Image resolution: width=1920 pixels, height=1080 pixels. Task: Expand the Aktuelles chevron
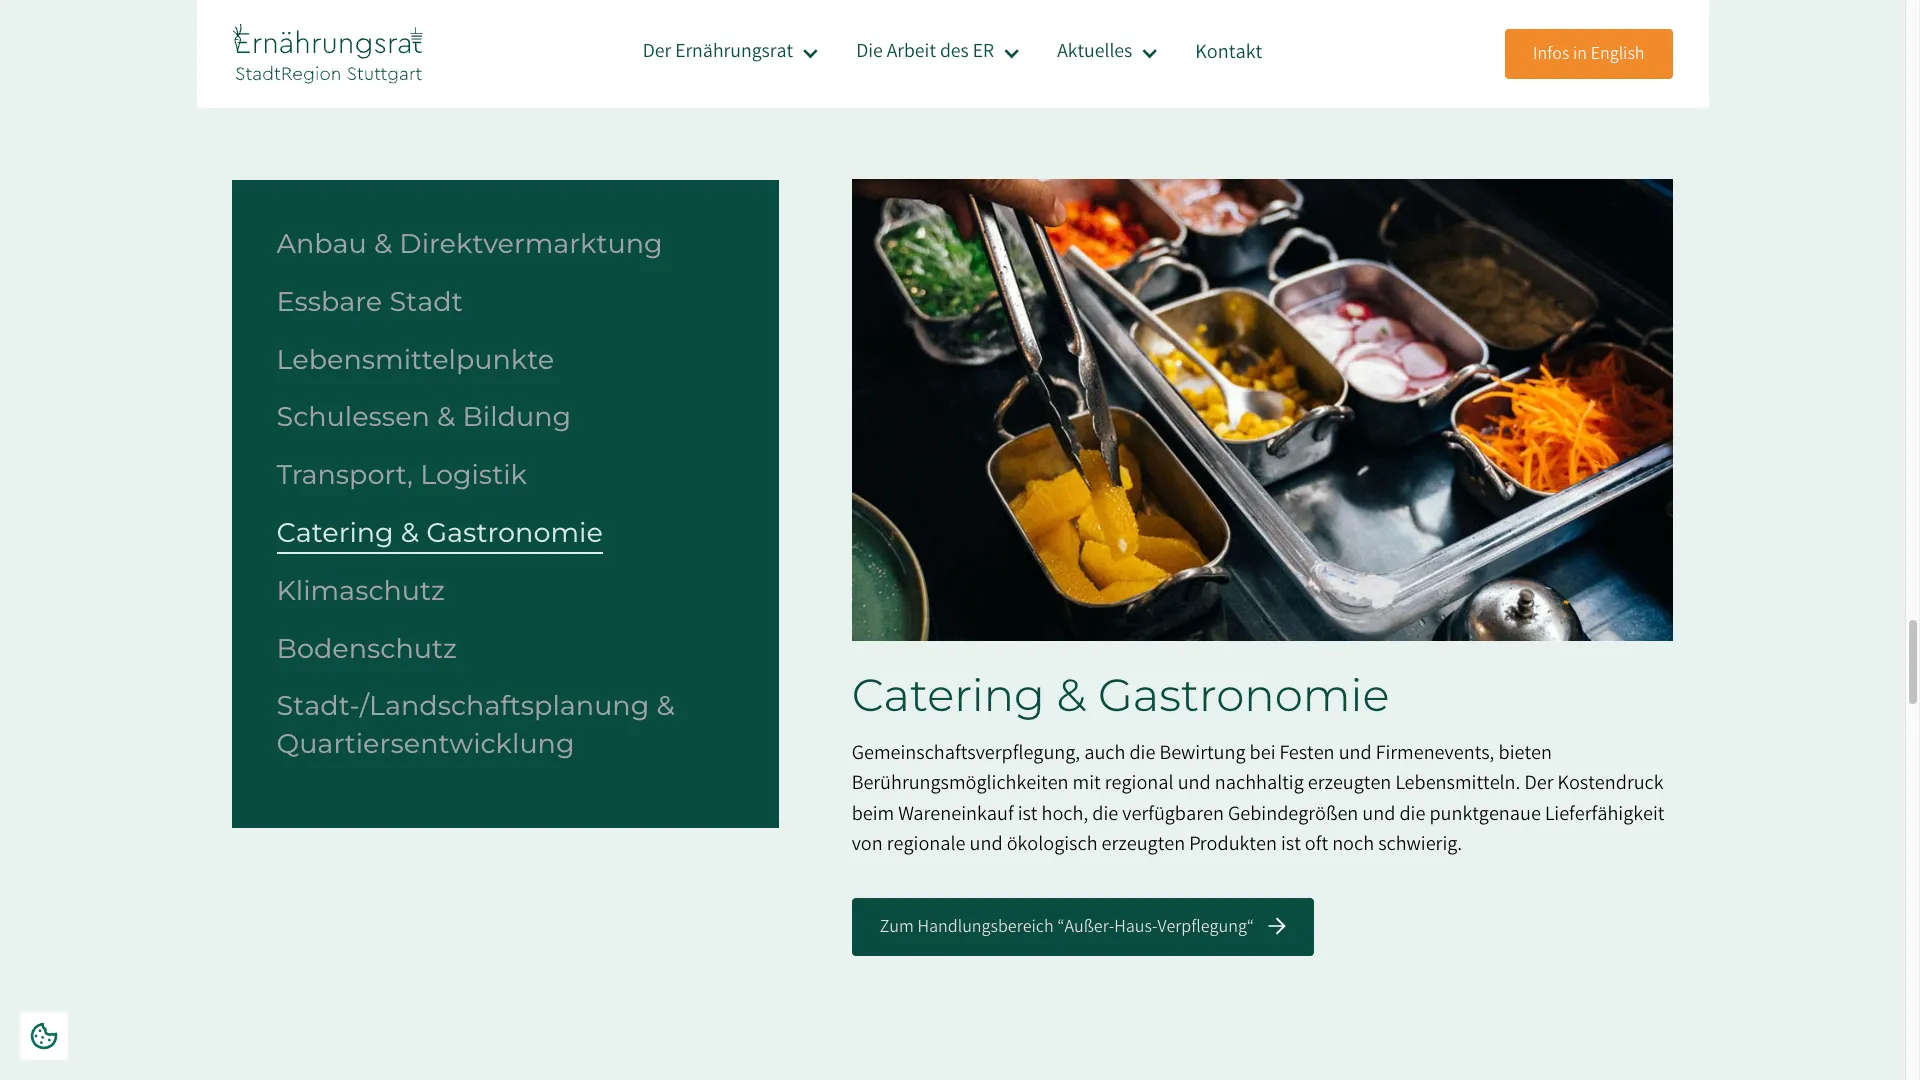point(1150,53)
